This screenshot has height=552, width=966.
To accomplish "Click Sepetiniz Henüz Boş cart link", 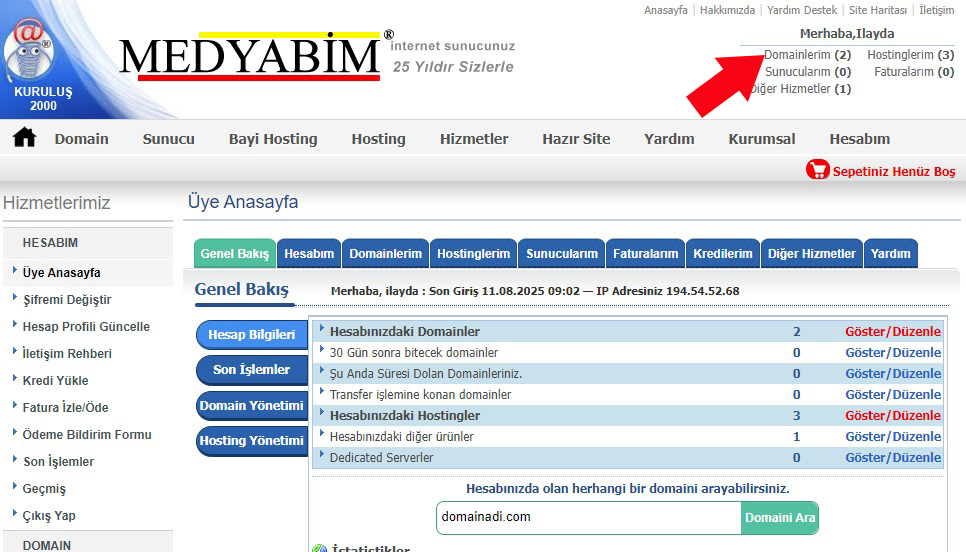I will click(894, 171).
